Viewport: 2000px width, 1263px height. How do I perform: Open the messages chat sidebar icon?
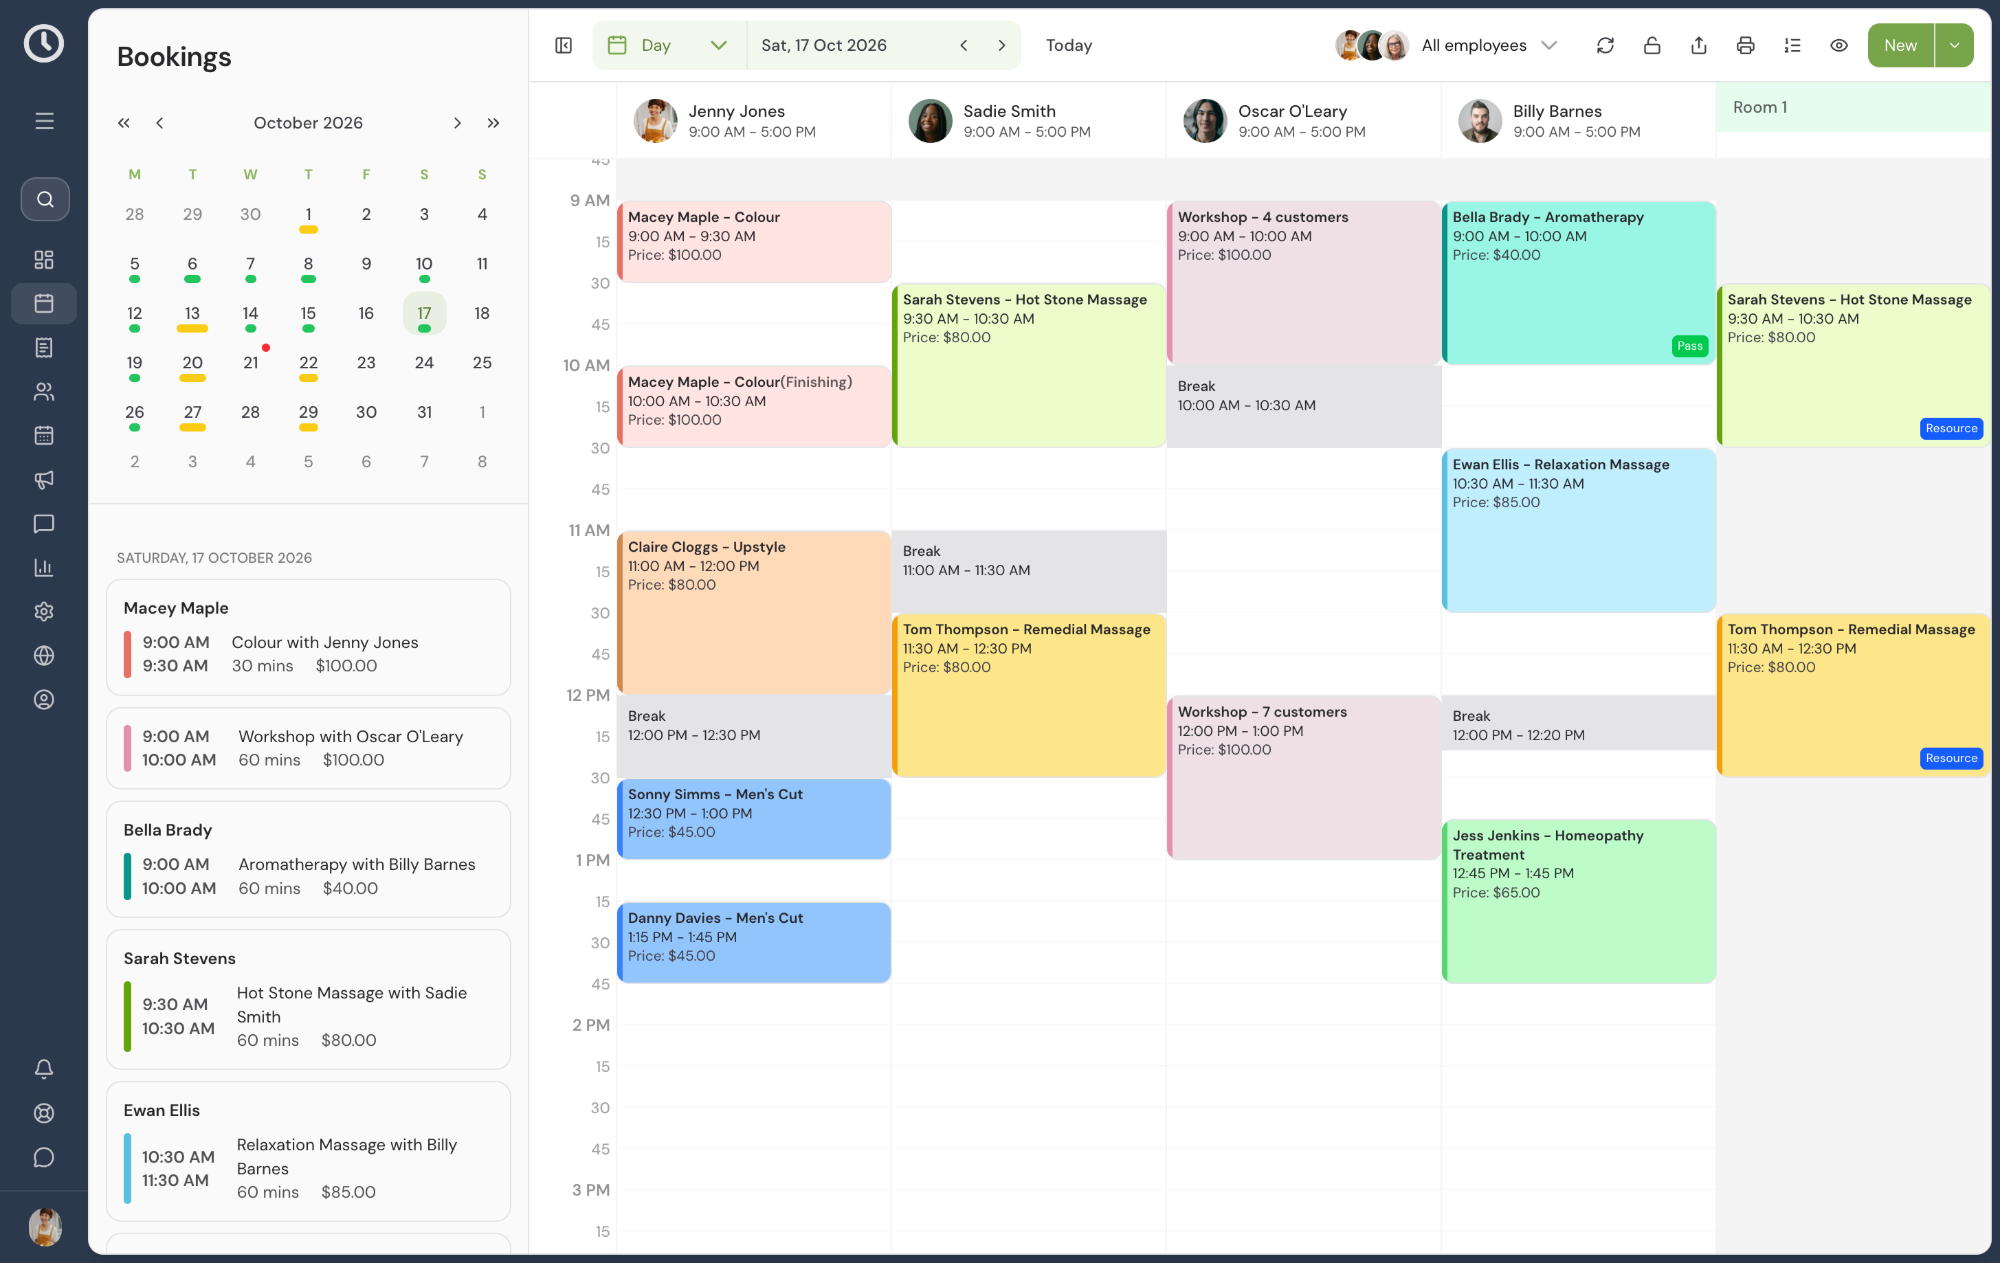coord(44,524)
